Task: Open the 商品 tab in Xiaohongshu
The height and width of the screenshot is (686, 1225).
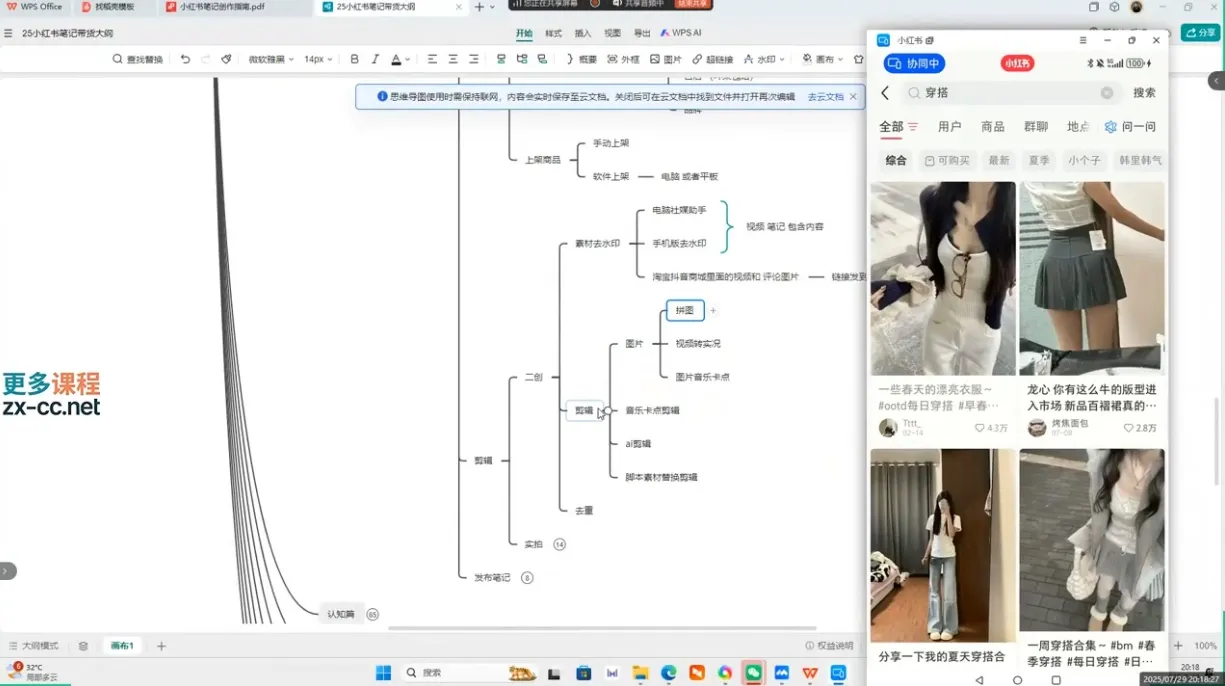Action: click(x=992, y=126)
